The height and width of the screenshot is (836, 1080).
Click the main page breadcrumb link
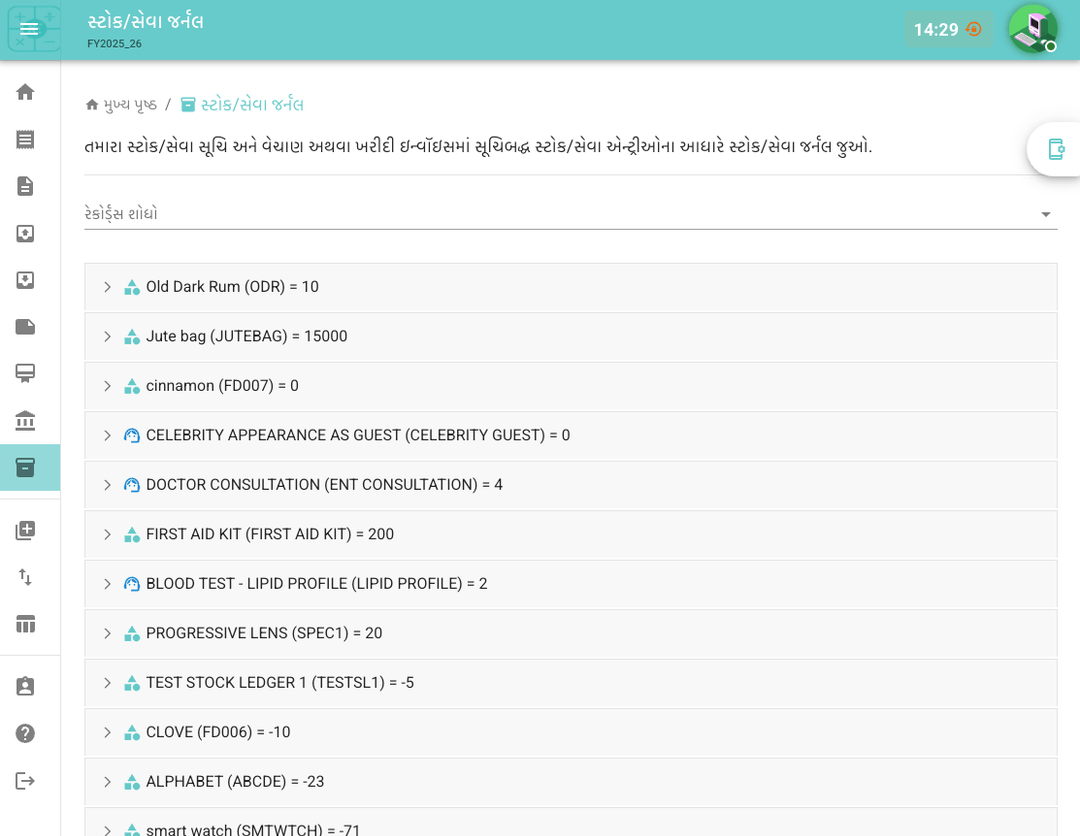pyautogui.click(x=121, y=105)
